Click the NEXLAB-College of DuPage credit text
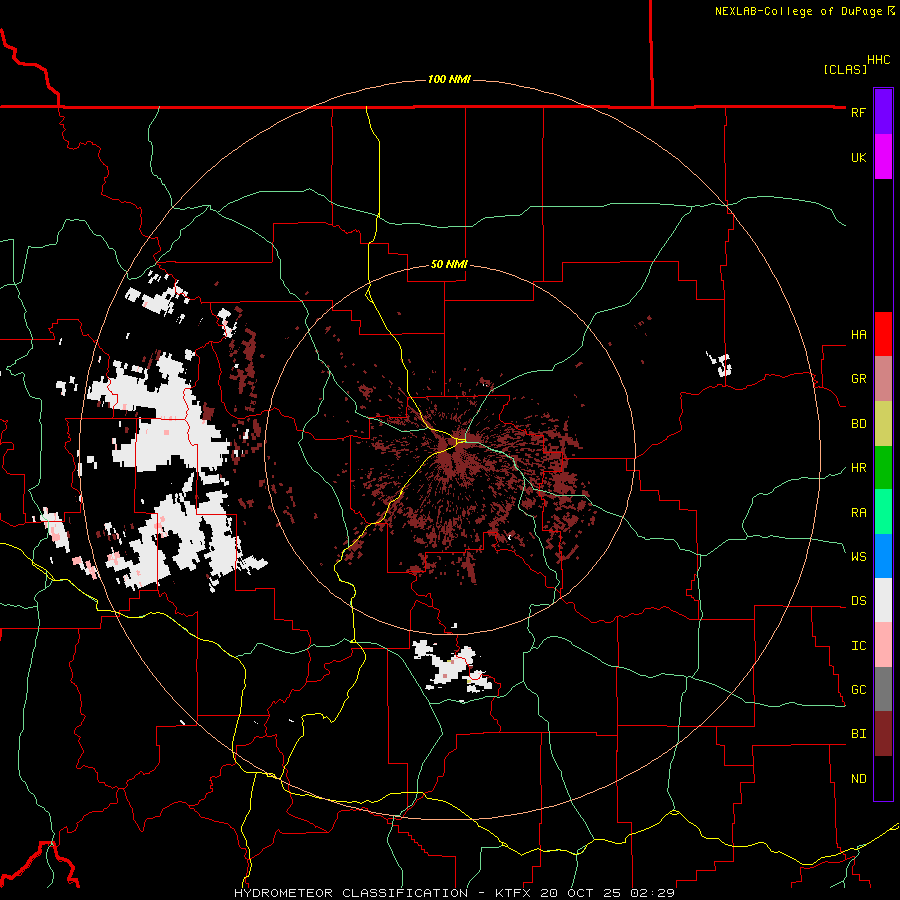This screenshot has height=900, width=900. [798, 11]
